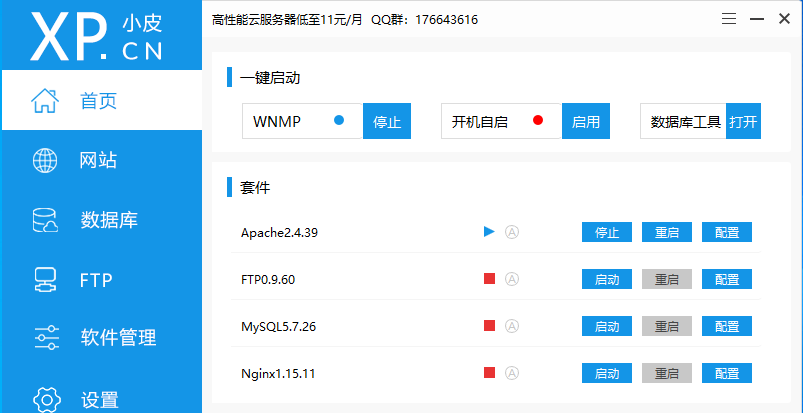Start MySQL5.7.26 with 启动

click(607, 326)
